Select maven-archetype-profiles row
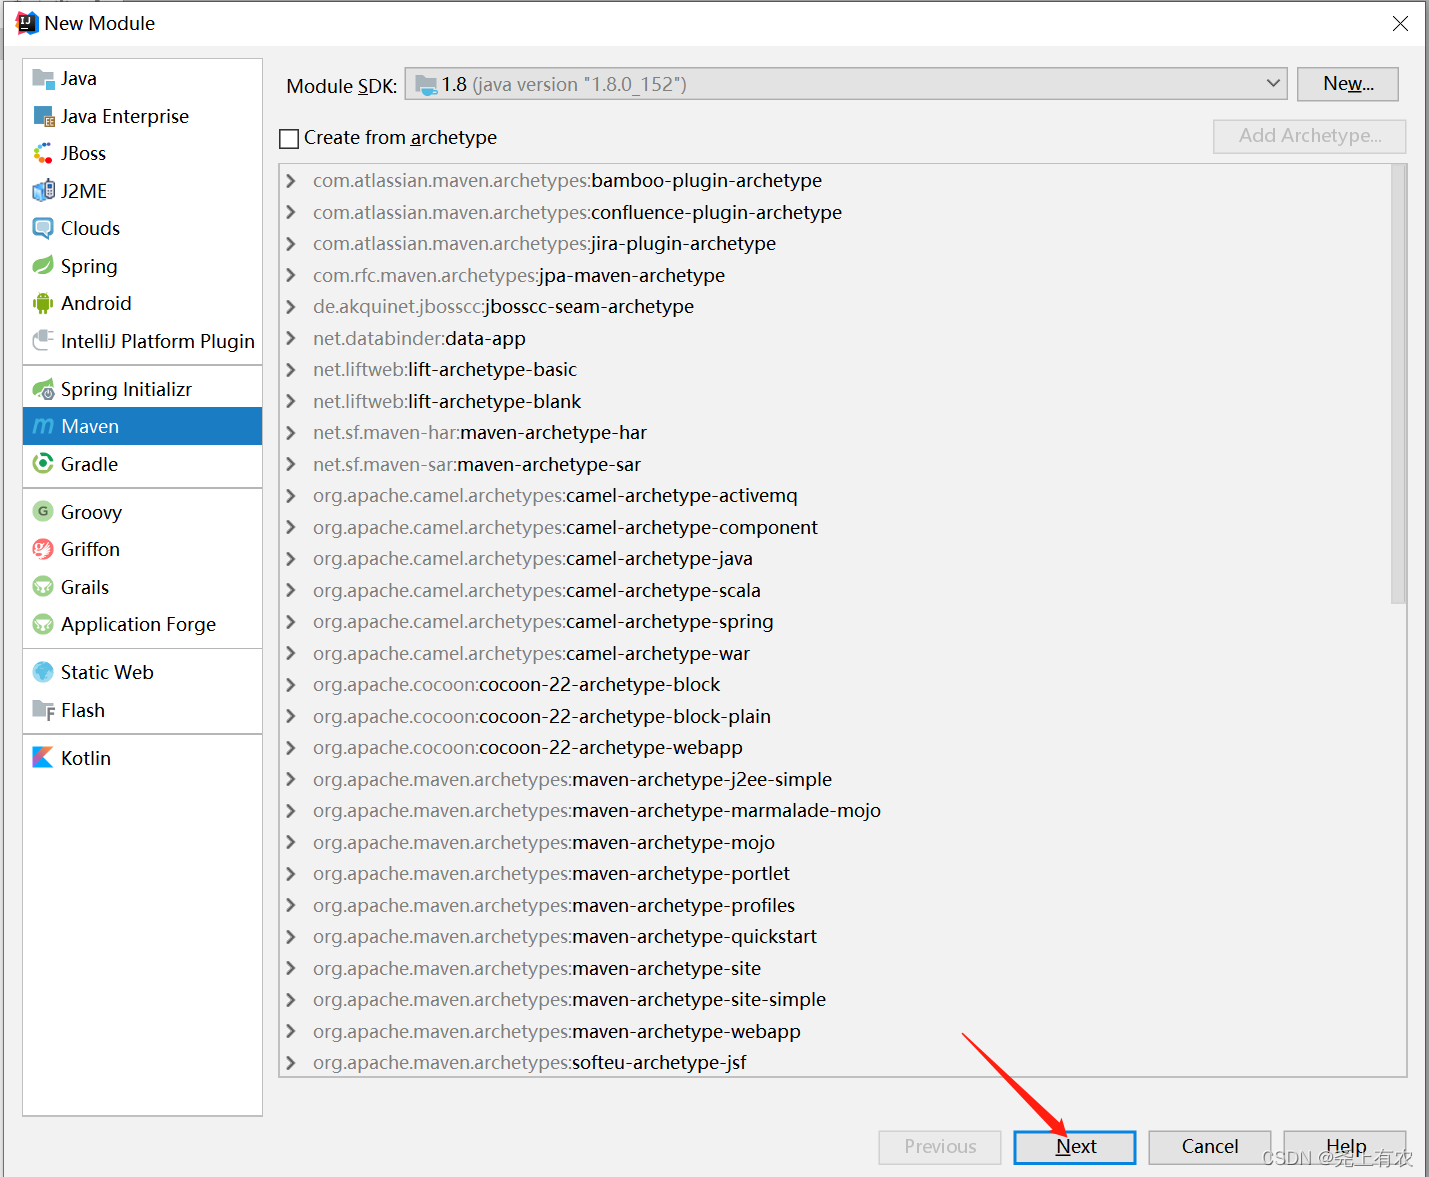This screenshot has width=1429, height=1177. coord(835,905)
